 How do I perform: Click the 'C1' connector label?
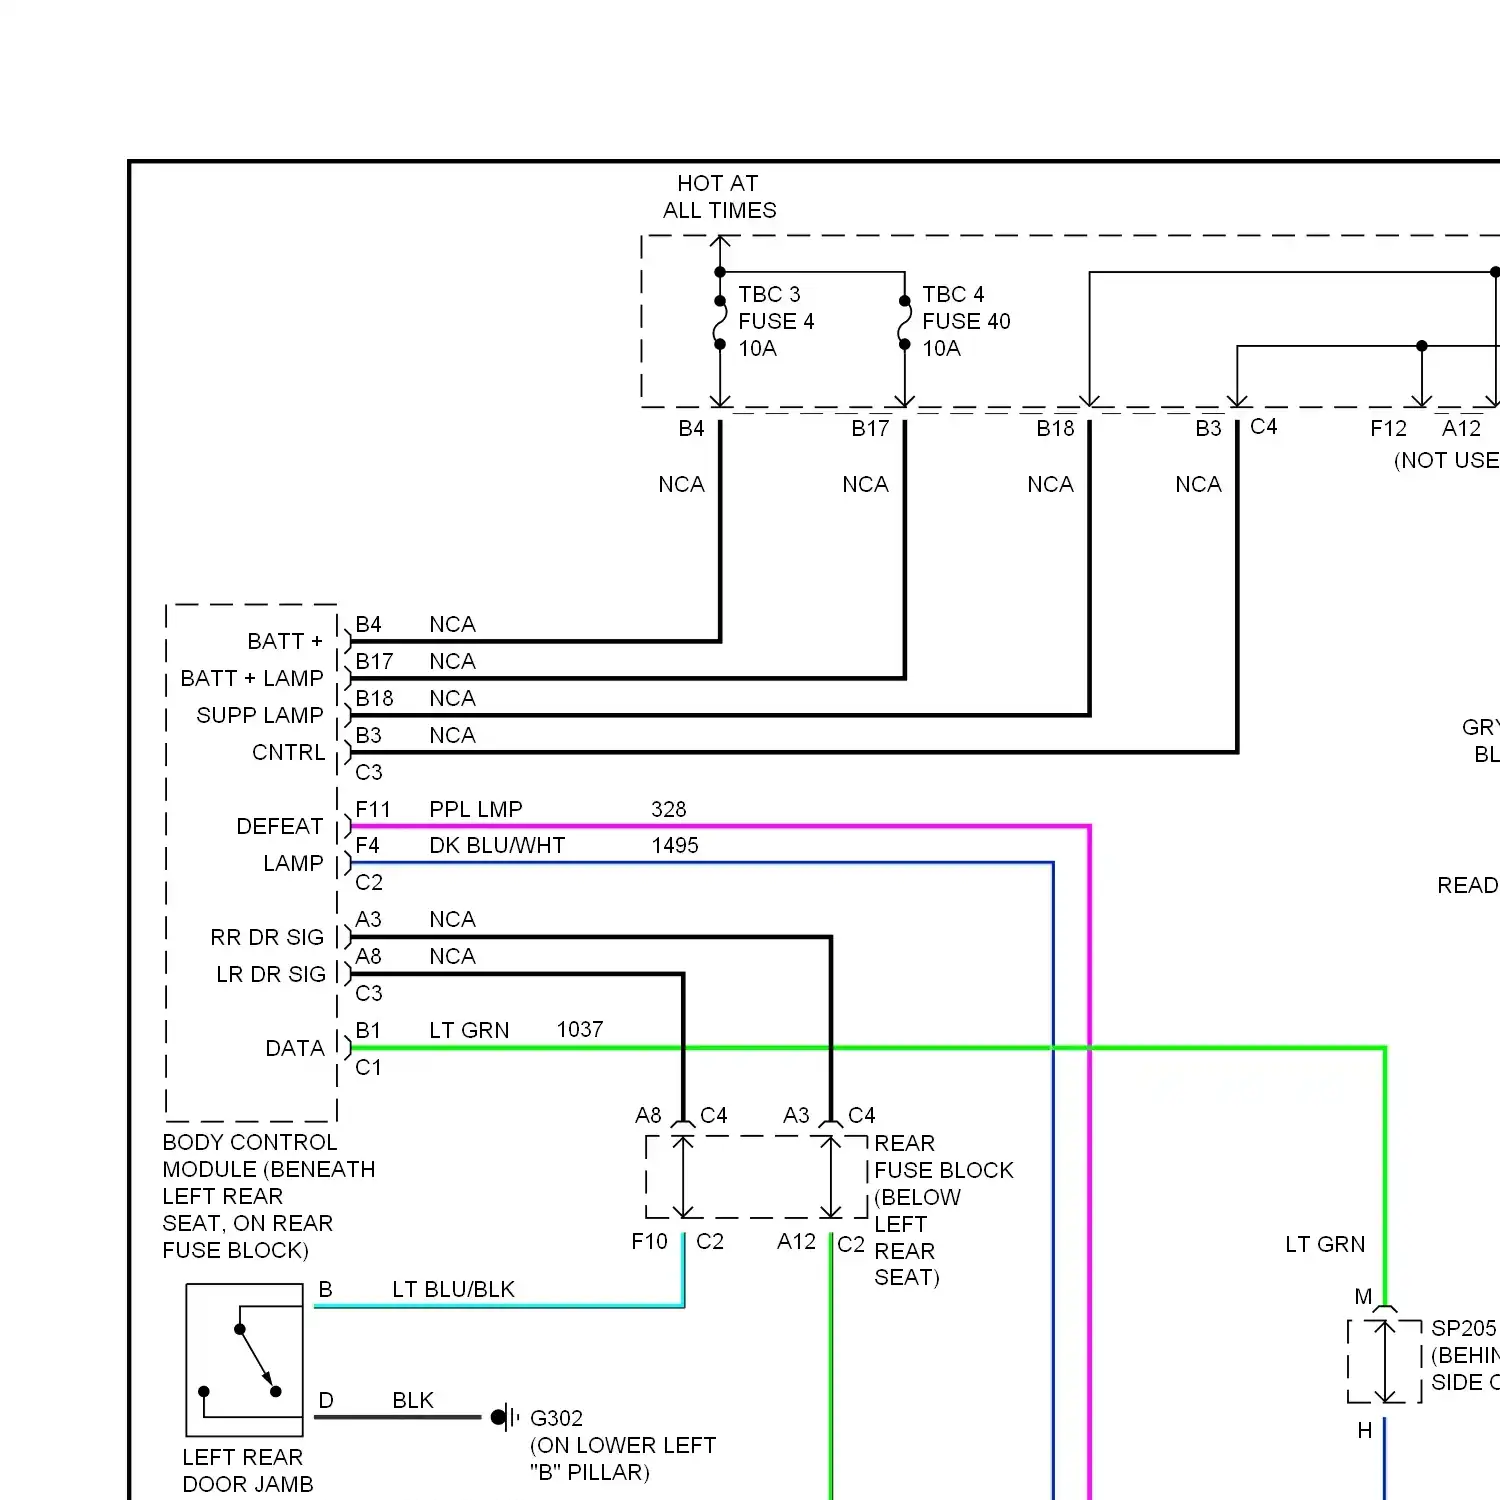[x=368, y=1067]
